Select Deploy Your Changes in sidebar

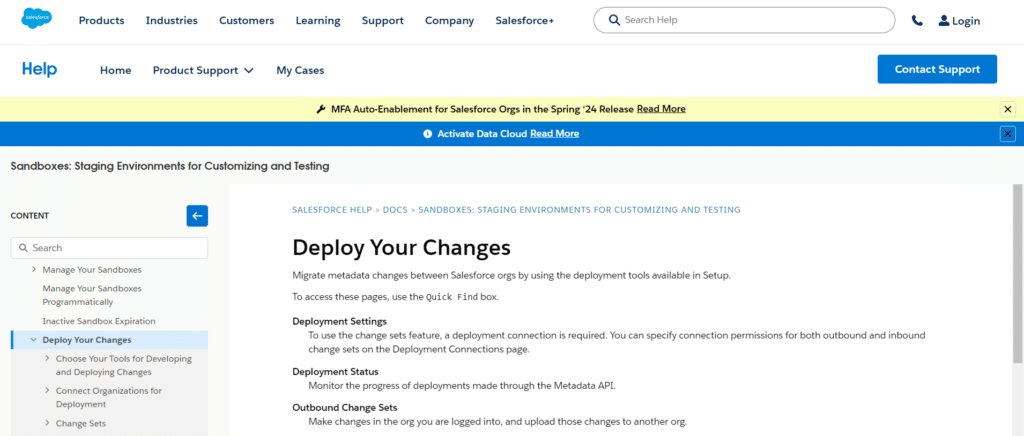click(x=87, y=339)
